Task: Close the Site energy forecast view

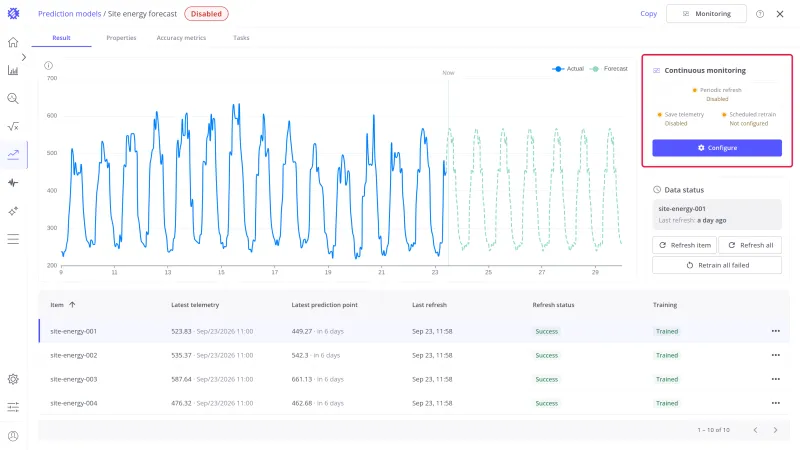Action: click(x=780, y=14)
